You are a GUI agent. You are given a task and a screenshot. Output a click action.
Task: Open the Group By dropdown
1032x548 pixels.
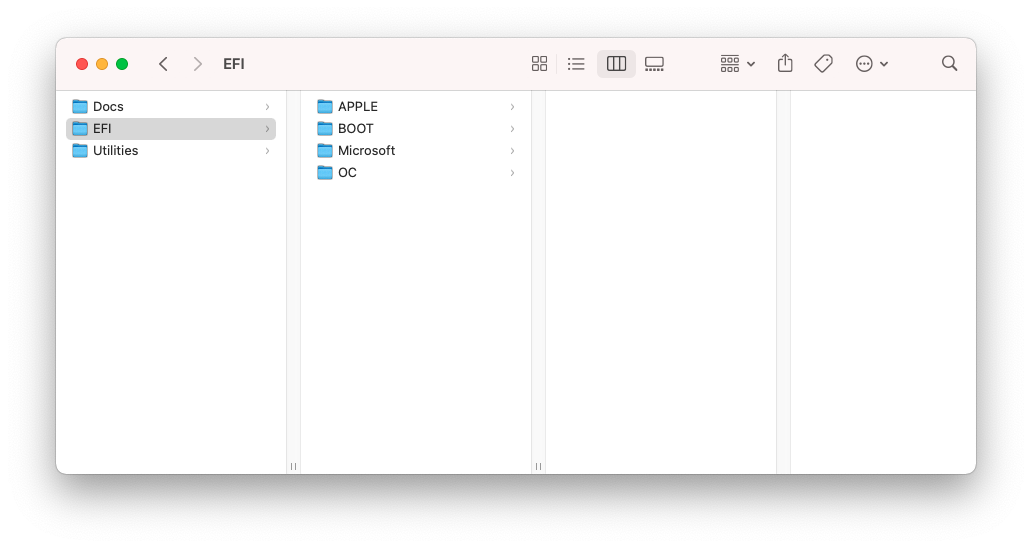tap(737, 64)
